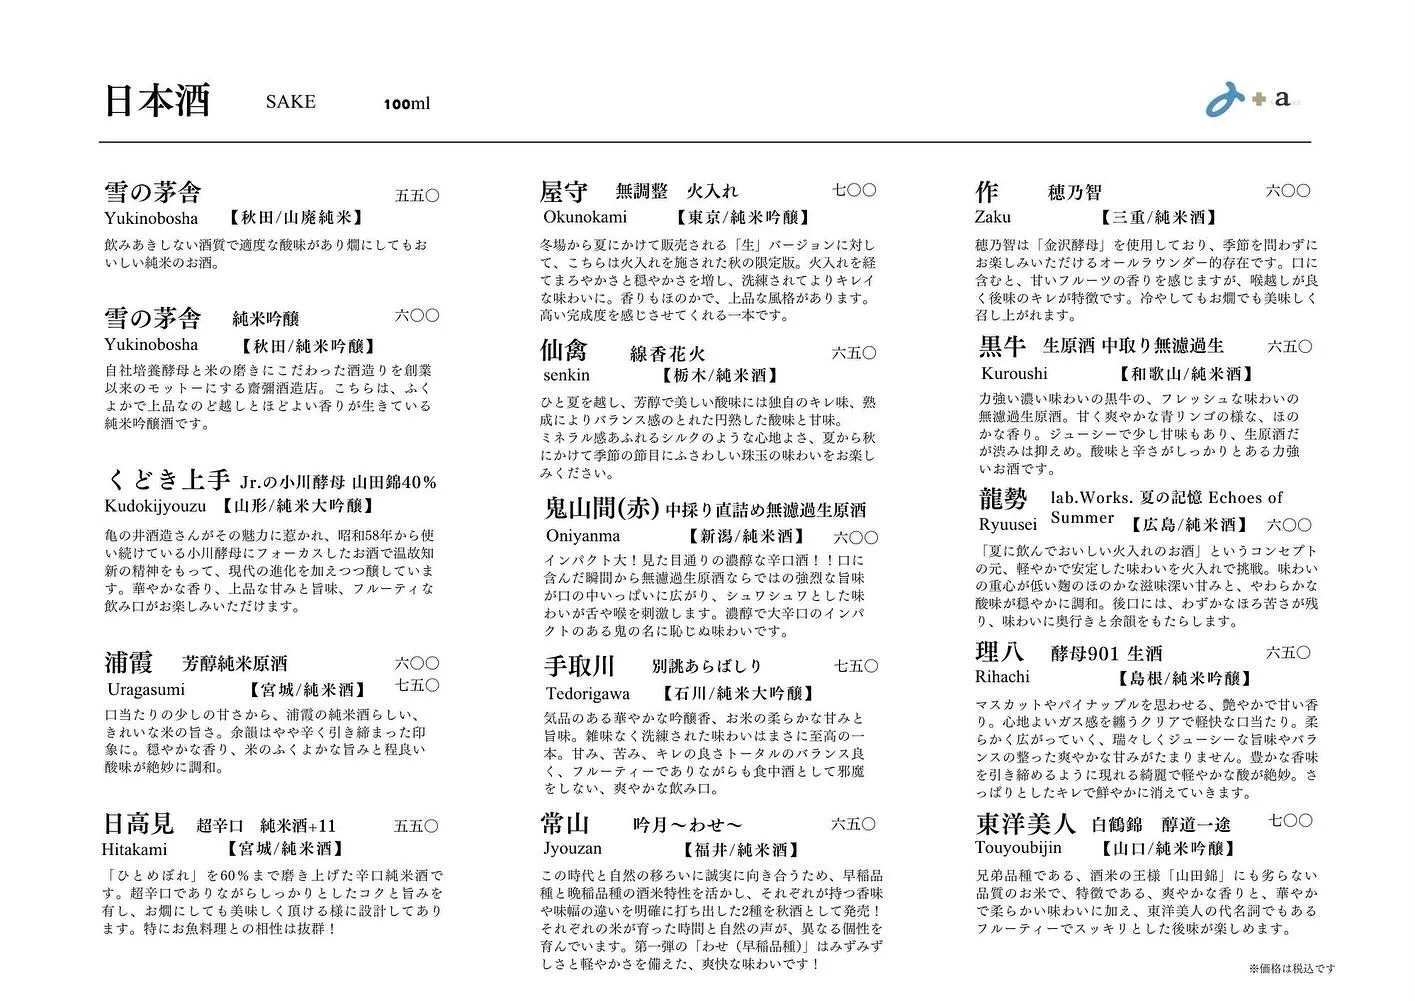The image size is (1415, 1001).
Task: Click the 【三重/純米酒】 tag under 作
Action: pyautogui.click(x=1159, y=217)
